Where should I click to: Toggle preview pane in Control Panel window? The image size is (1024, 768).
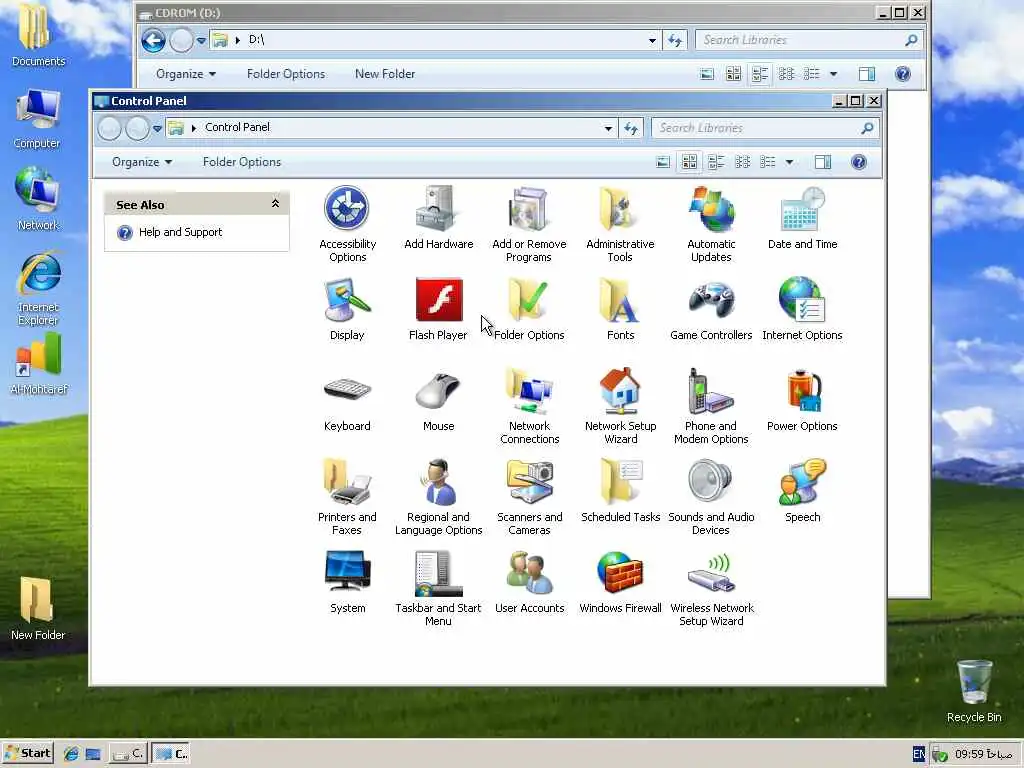click(823, 162)
